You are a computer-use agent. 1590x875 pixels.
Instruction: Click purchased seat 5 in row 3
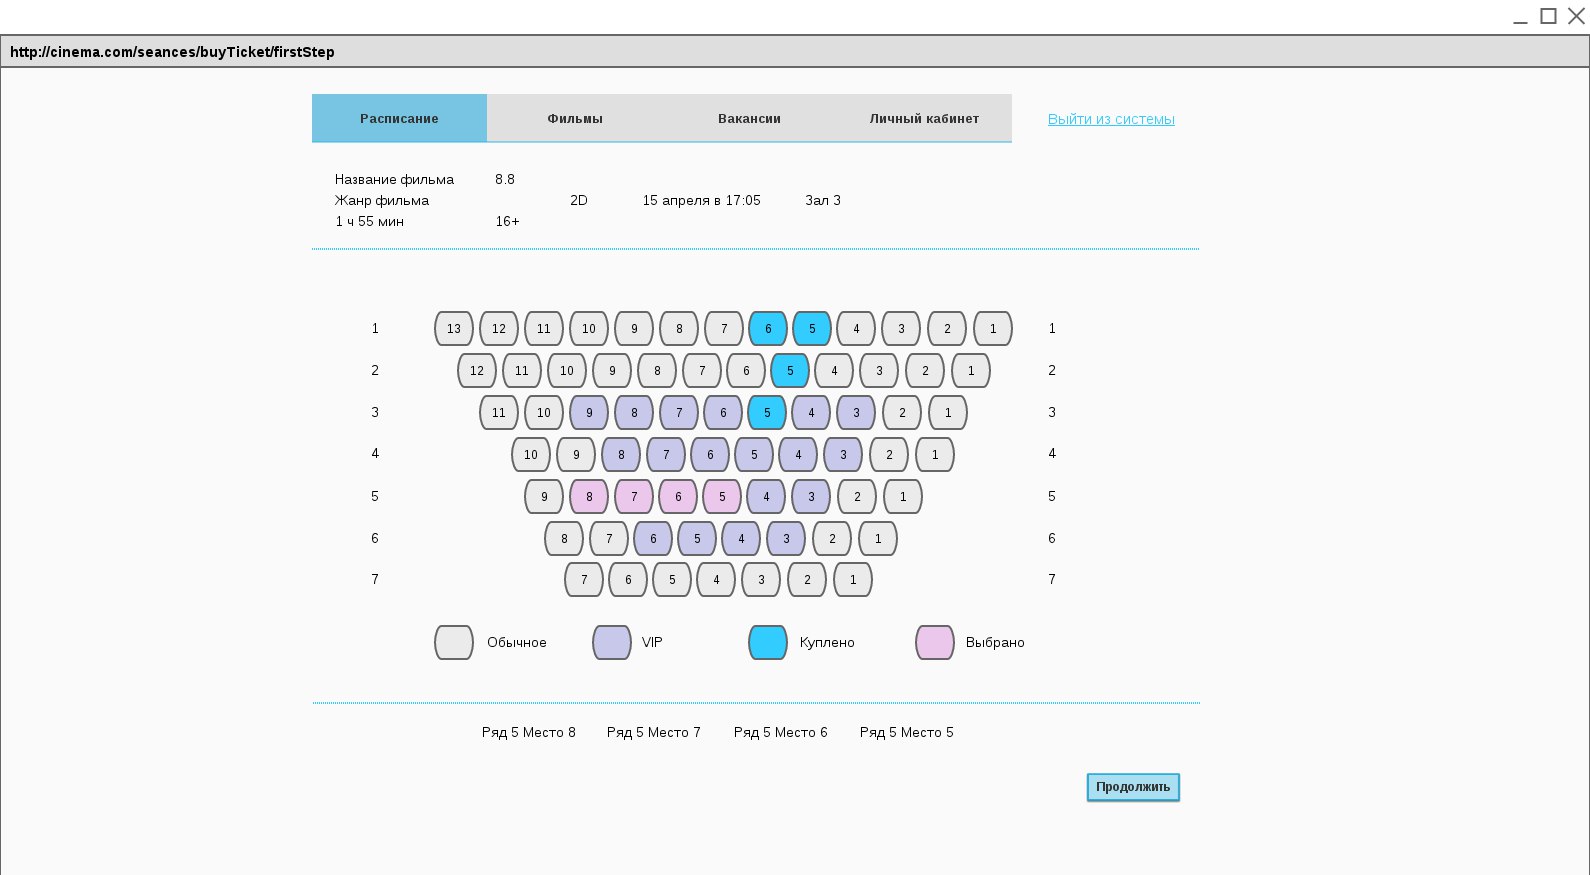[x=767, y=412]
